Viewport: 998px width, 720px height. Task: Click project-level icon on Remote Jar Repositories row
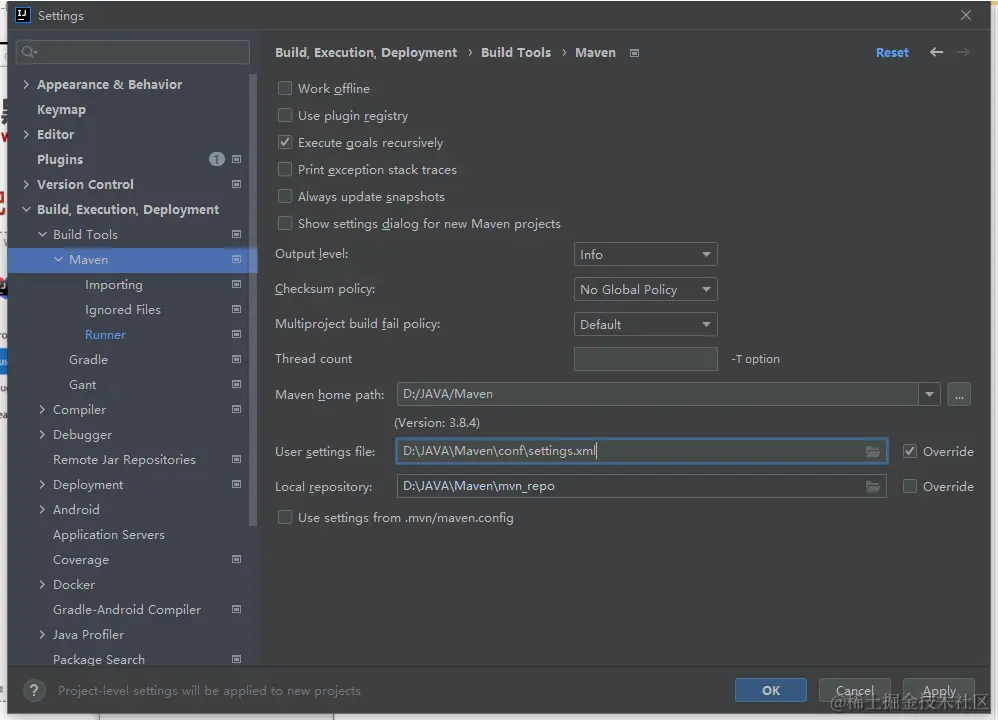(x=236, y=459)
